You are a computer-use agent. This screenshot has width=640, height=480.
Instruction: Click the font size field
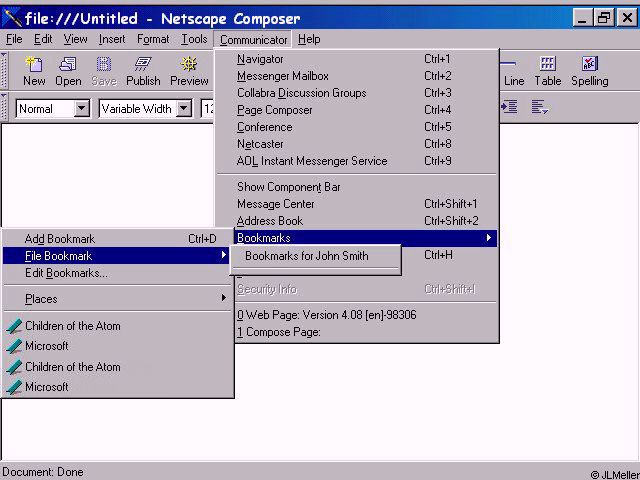pos(208,109)
